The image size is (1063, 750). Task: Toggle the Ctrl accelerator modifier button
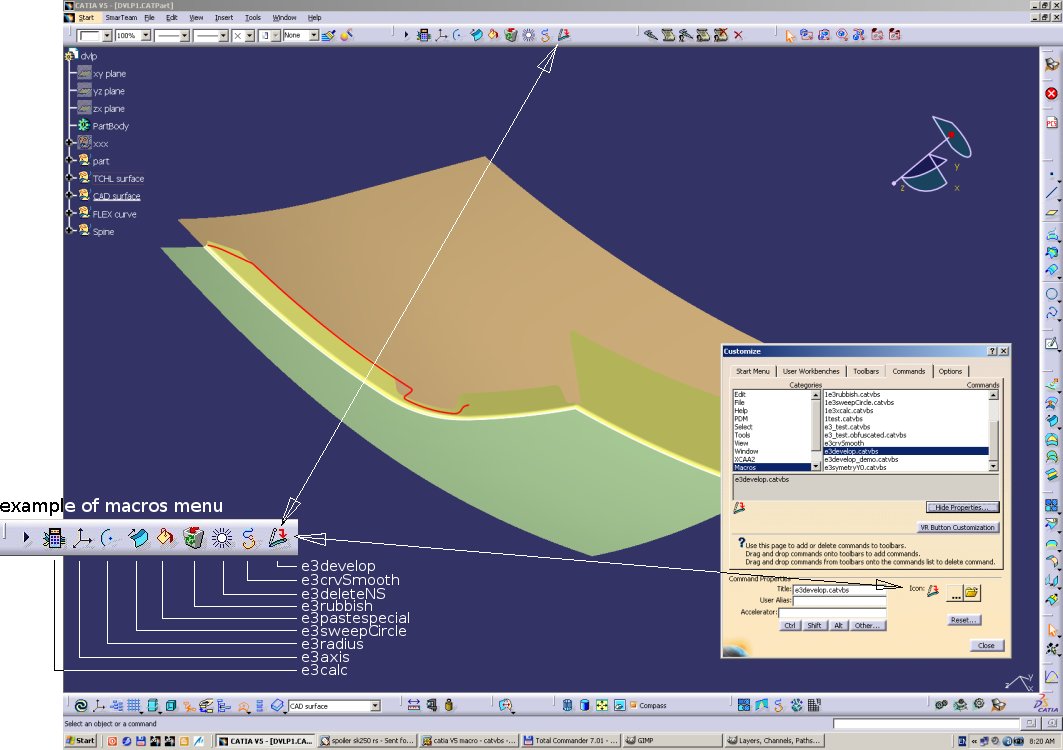tap(790, 625)
